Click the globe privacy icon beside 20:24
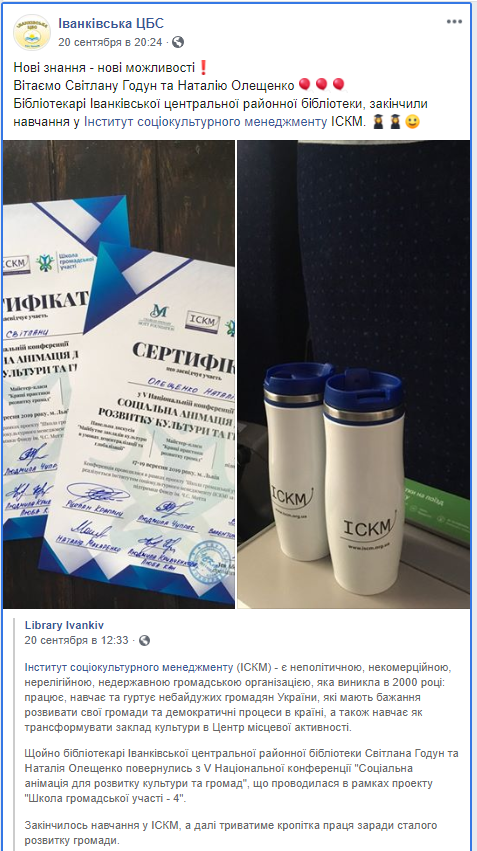The width and height of the screenshot is (477, 851). (177, 42)
